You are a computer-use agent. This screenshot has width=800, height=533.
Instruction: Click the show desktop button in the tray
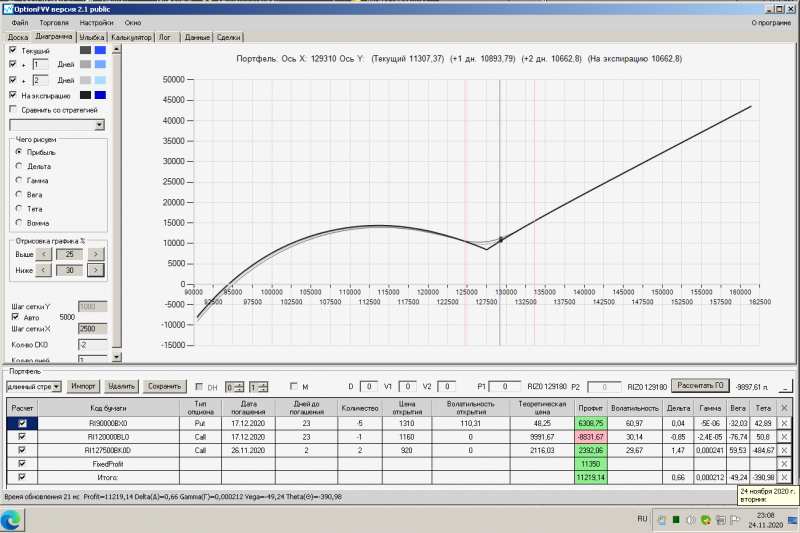(x=792, y=520)
